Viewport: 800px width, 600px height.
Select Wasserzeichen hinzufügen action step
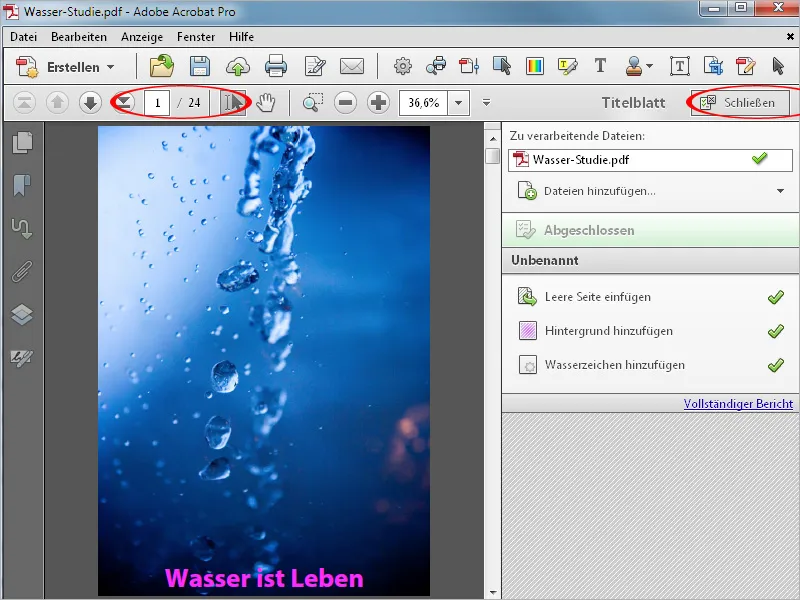651,365
